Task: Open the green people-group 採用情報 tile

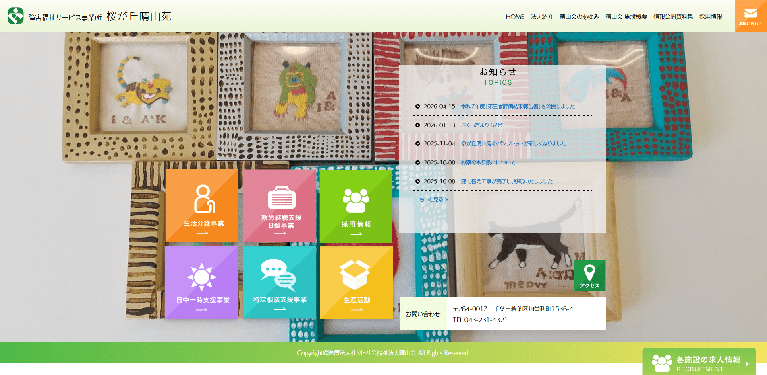Action: [356, 206]
